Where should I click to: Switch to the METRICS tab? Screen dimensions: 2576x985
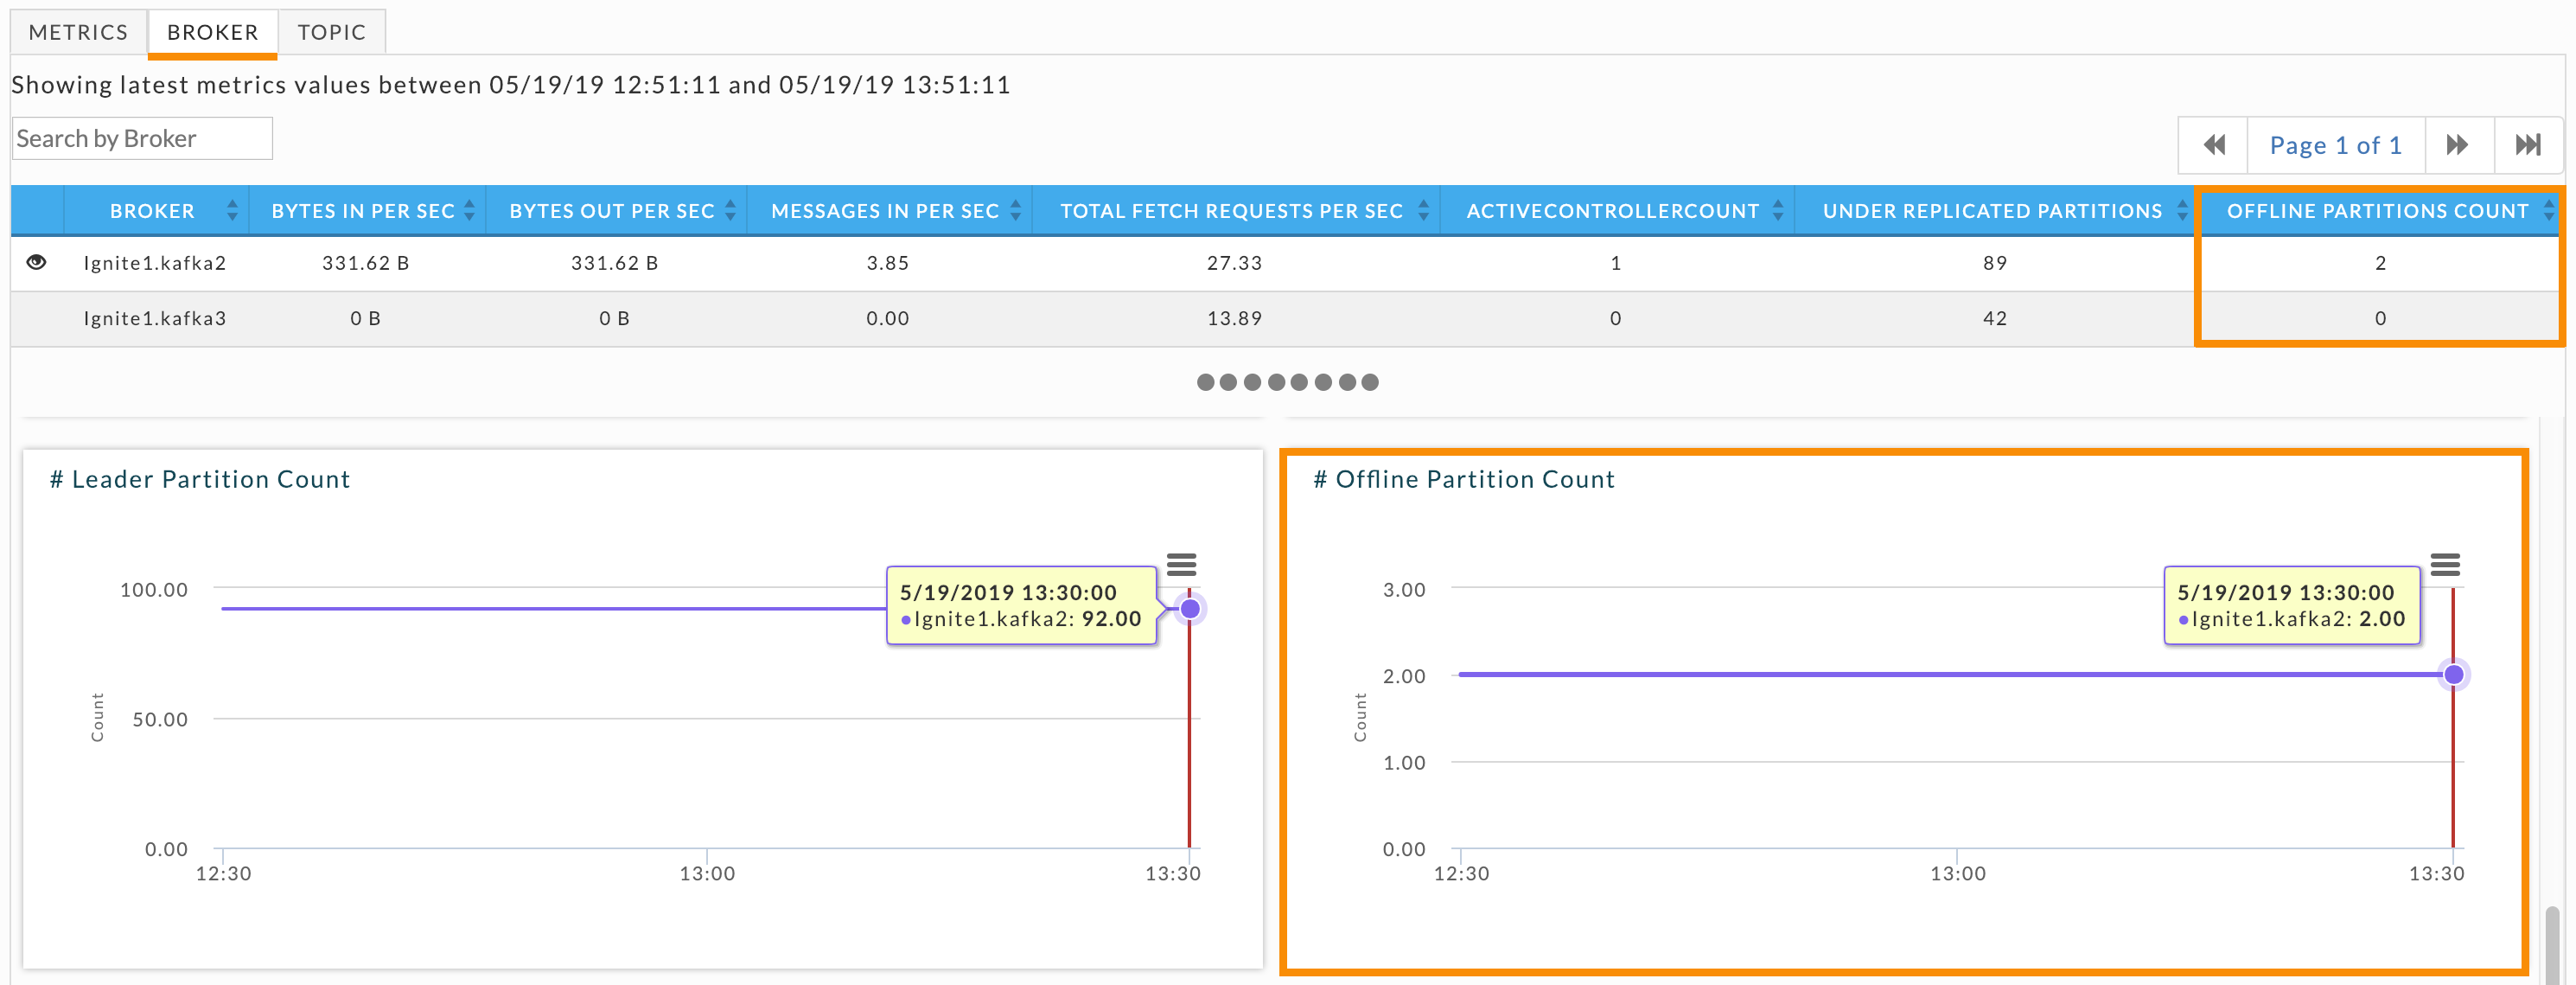pyautogui.click(x=79, y=29)
